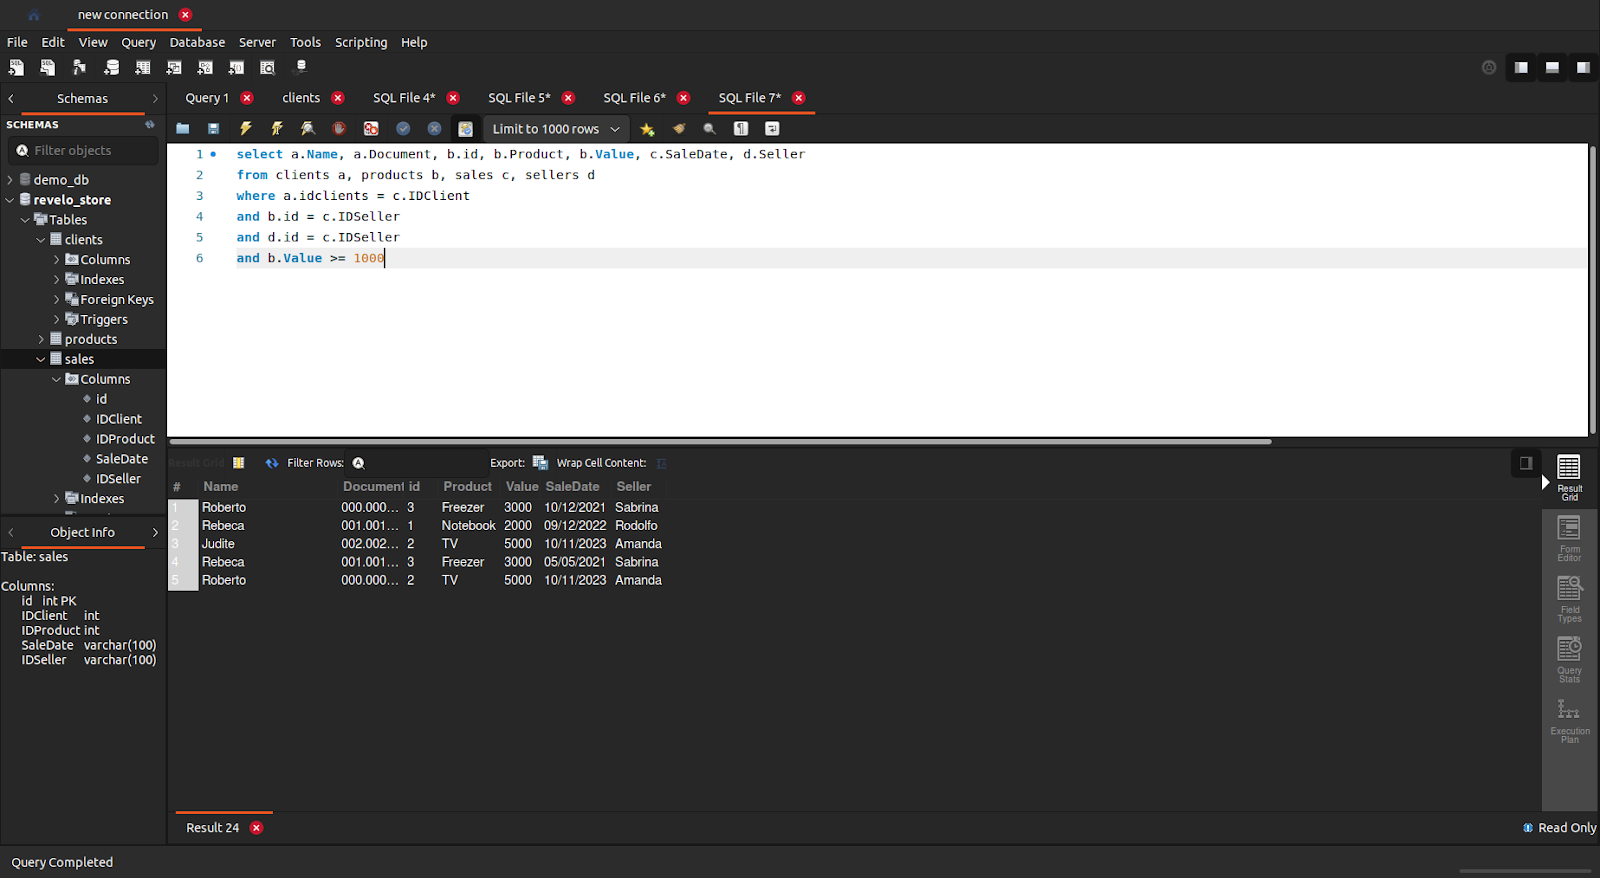Export recordset to external file icon
1600x878 pixels.
coord(540,463)
